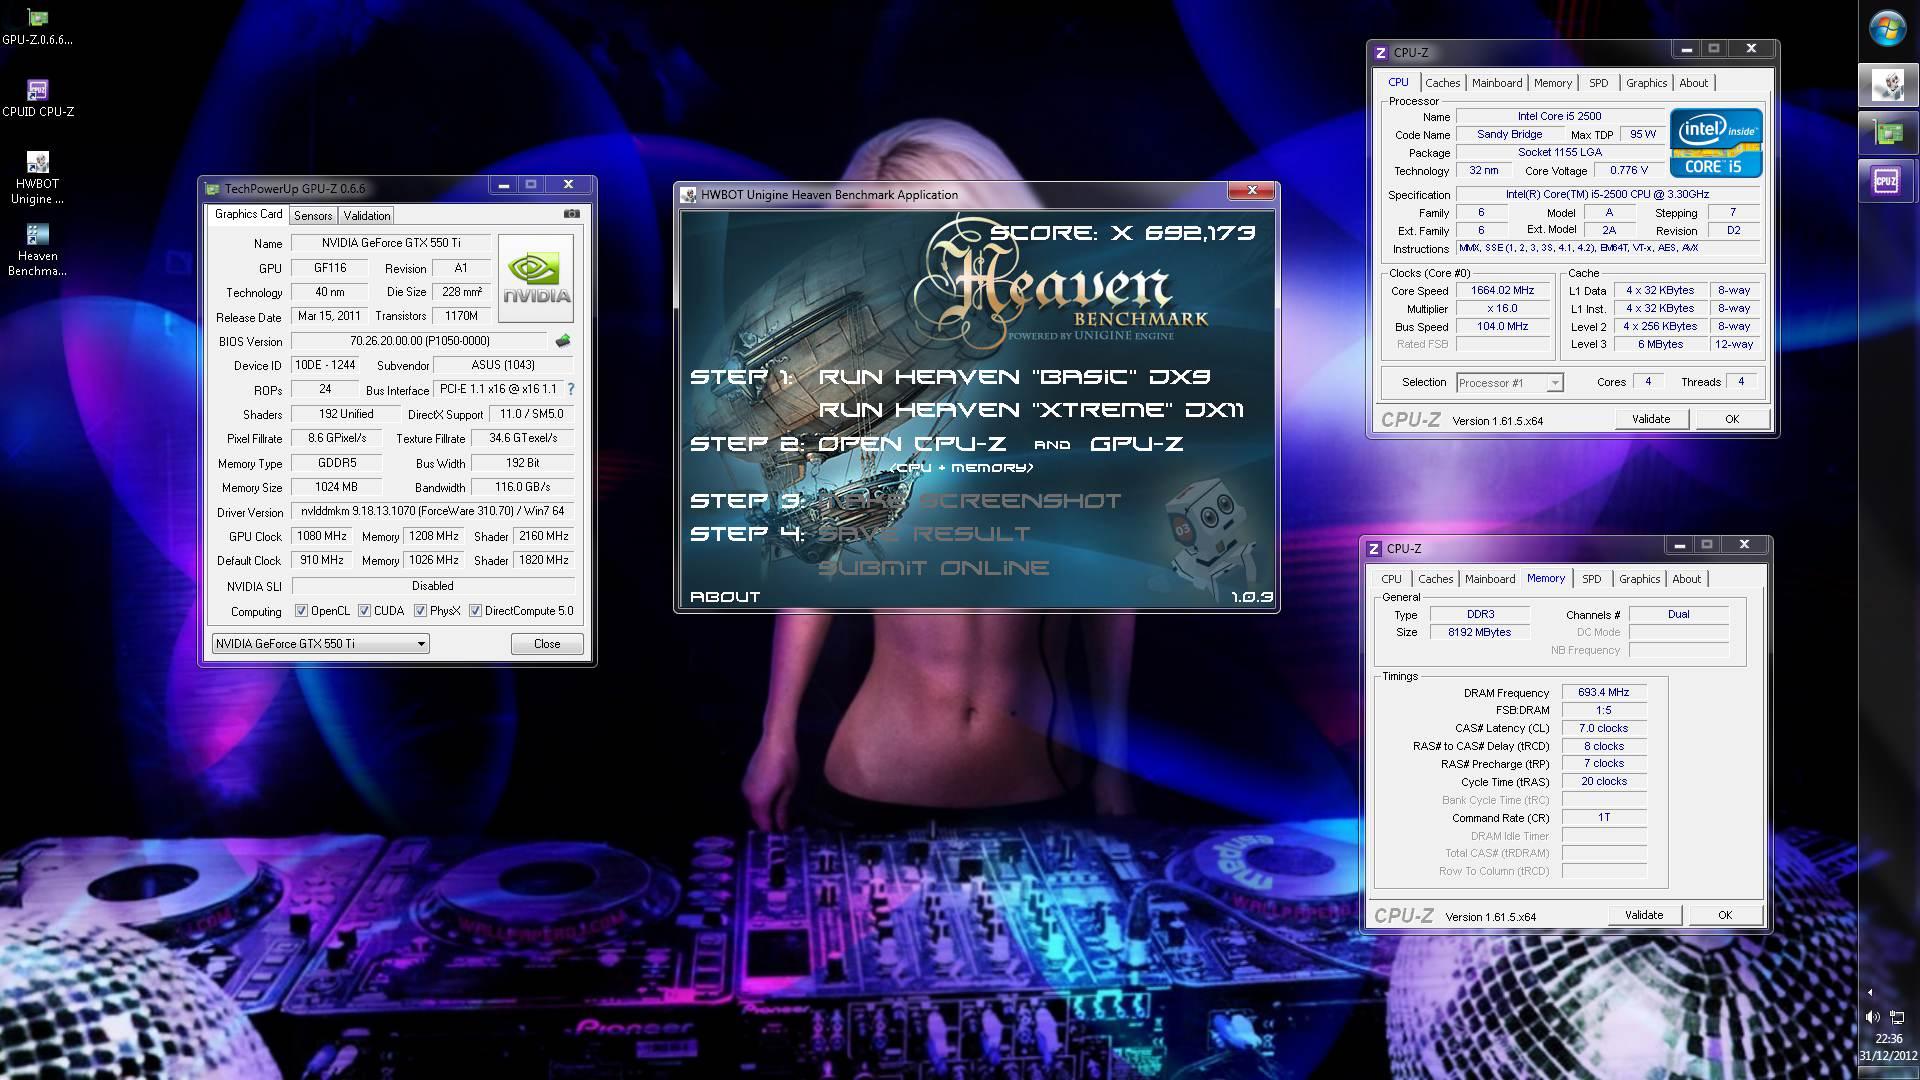Open the CPUID CPU-Z desktop icon
Screen dimensions: 1920x1080
pyautogui.click(x=37, y=99)
